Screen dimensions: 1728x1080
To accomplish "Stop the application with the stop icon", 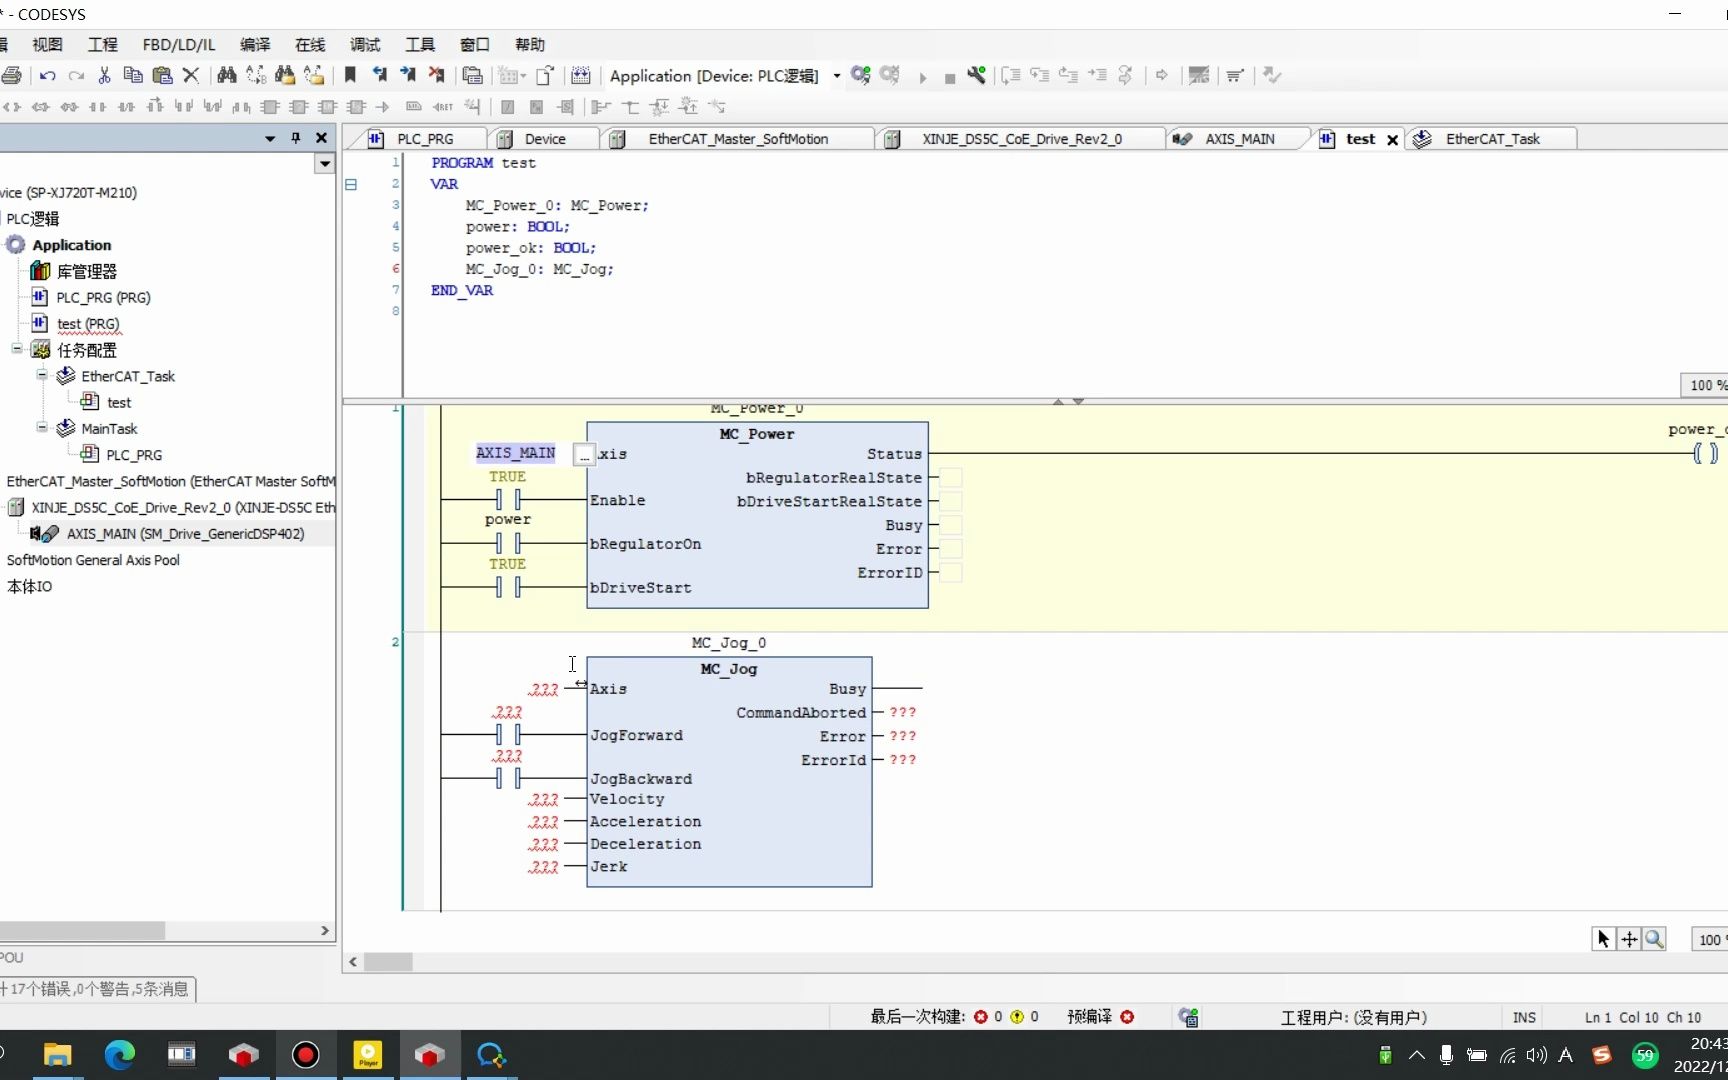I will [x=949, y=76].
